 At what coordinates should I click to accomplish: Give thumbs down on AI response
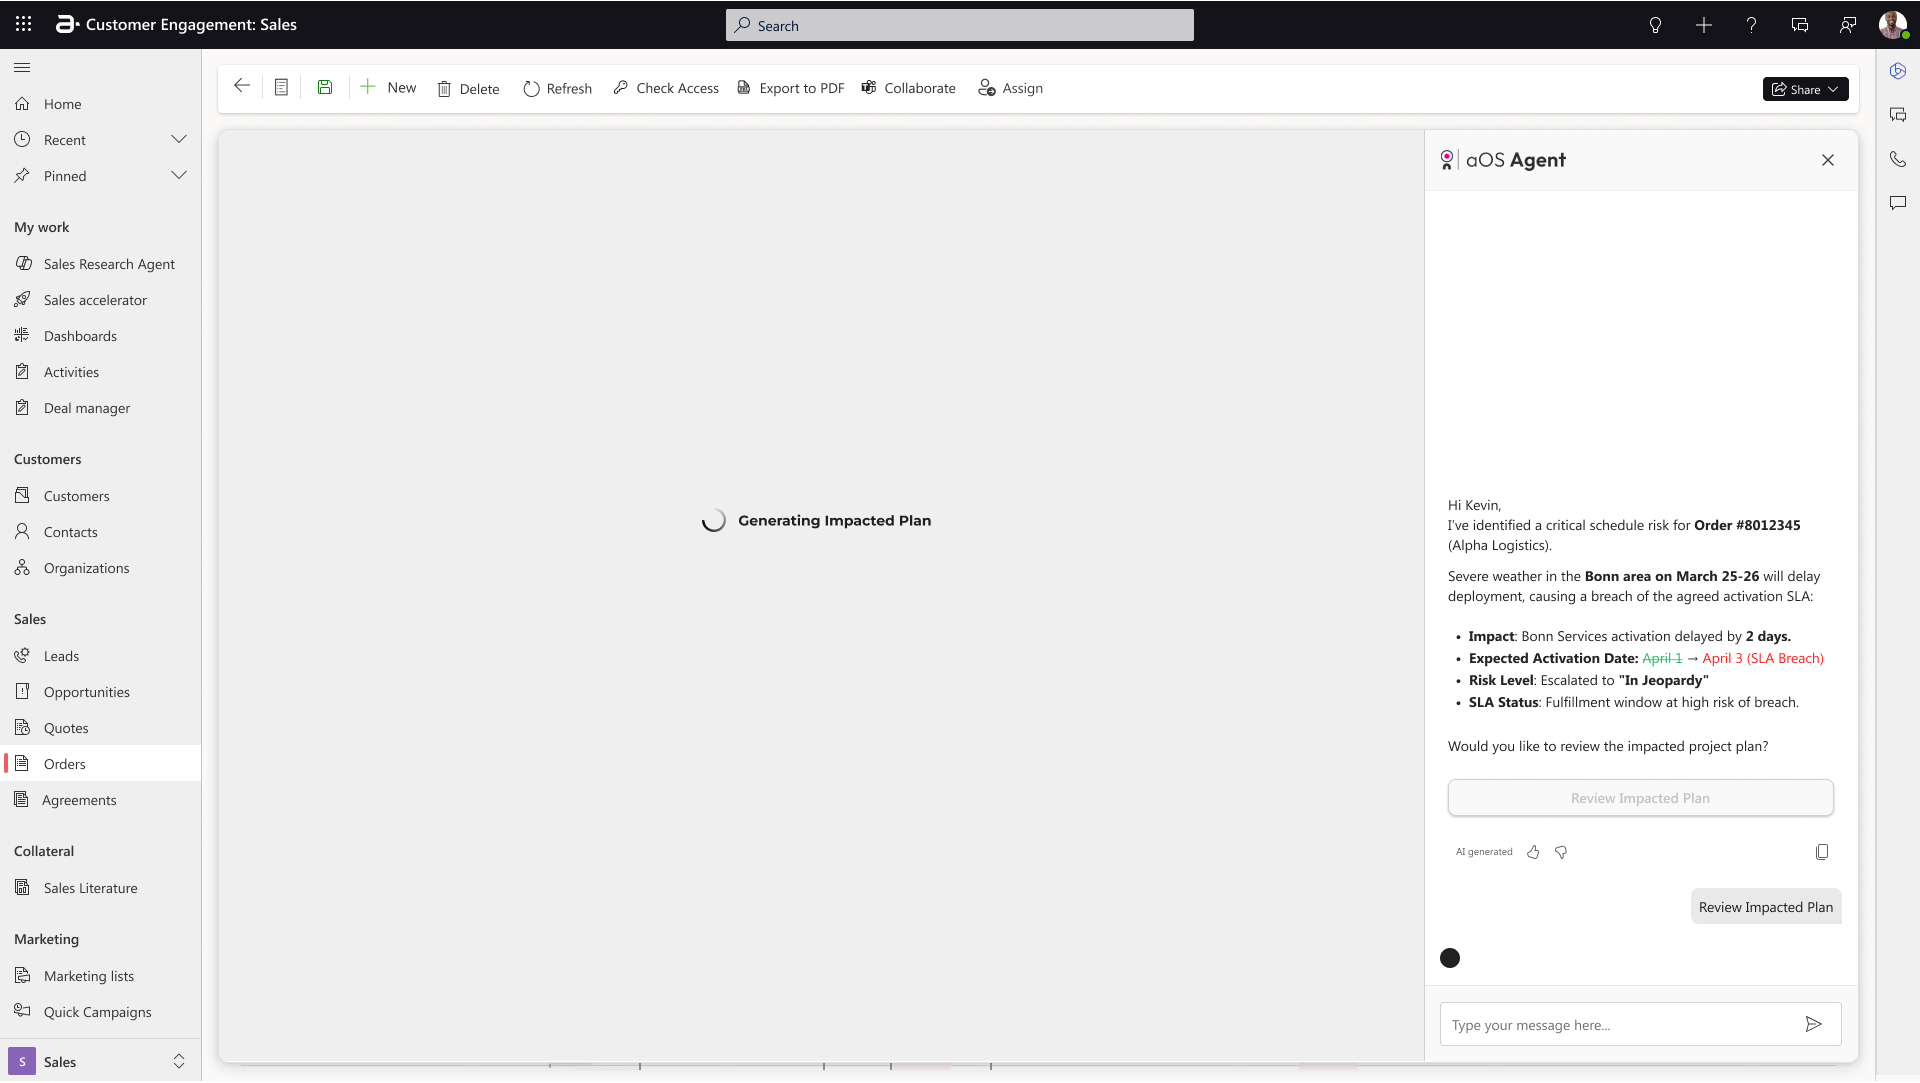[x=1561, y=852]
